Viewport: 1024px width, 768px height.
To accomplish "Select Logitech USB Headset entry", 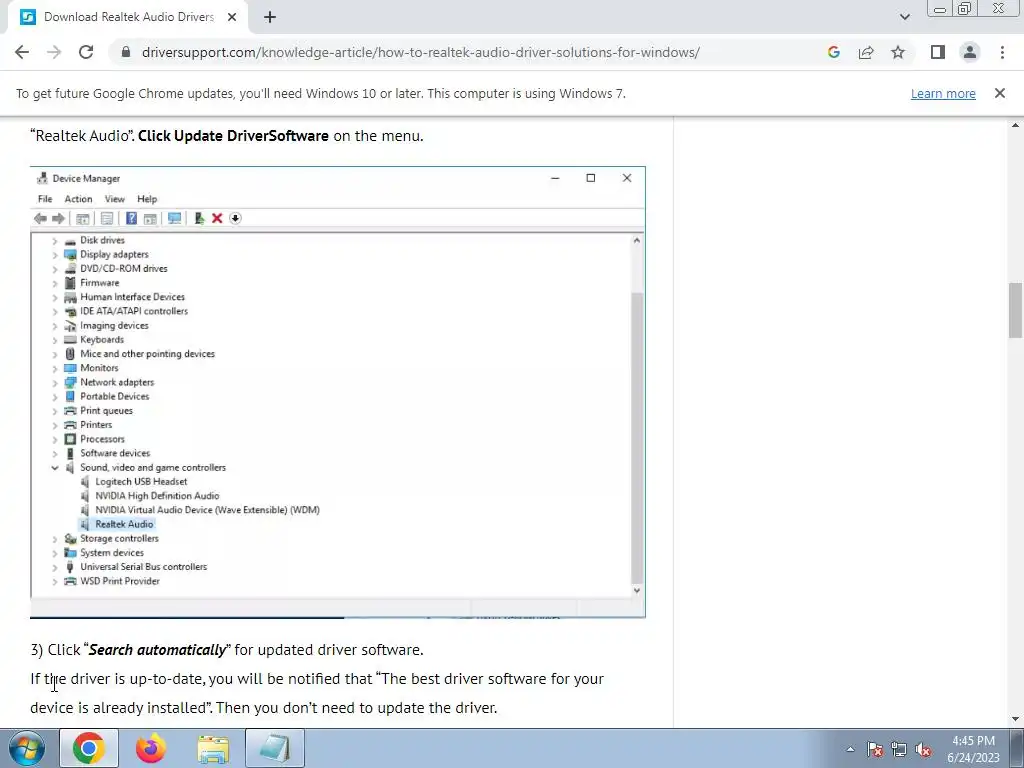I will 141,481.
